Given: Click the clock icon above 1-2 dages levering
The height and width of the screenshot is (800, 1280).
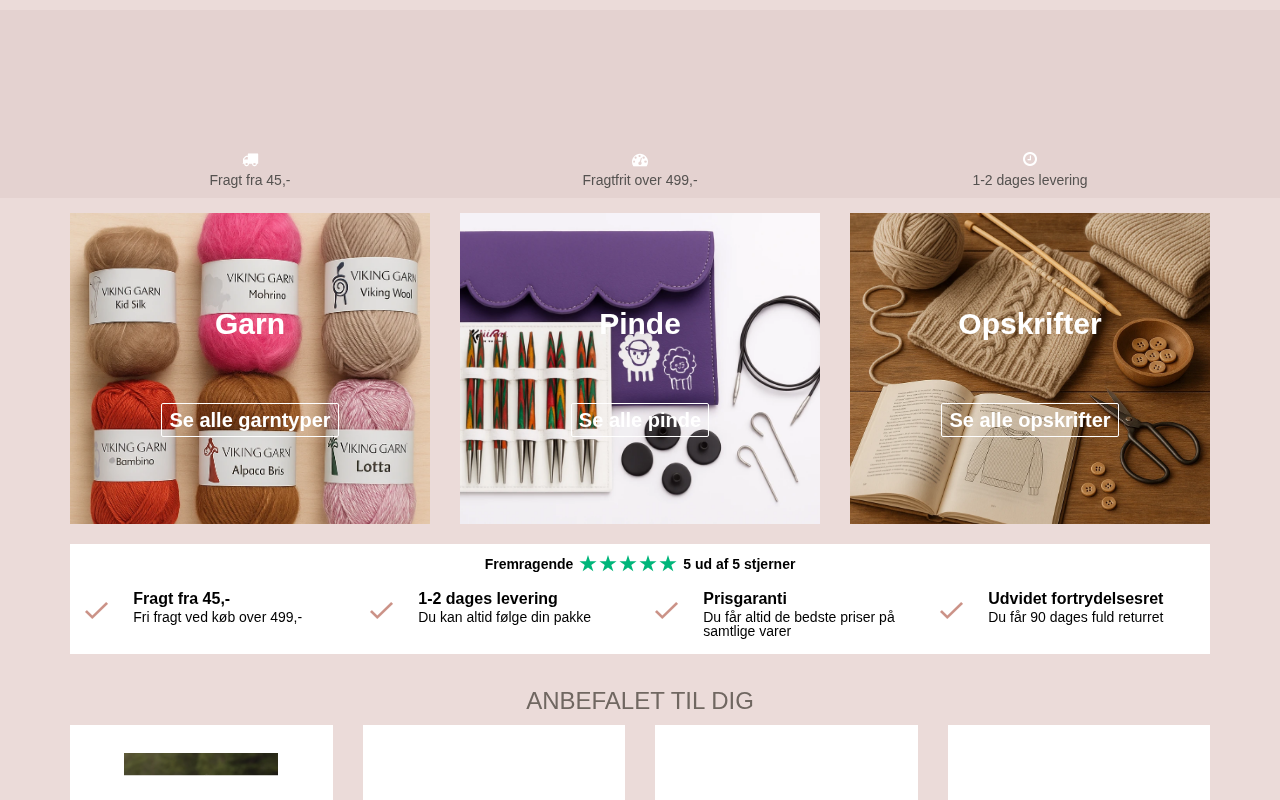Looking at the screenshot, I should click(1030, 159).
